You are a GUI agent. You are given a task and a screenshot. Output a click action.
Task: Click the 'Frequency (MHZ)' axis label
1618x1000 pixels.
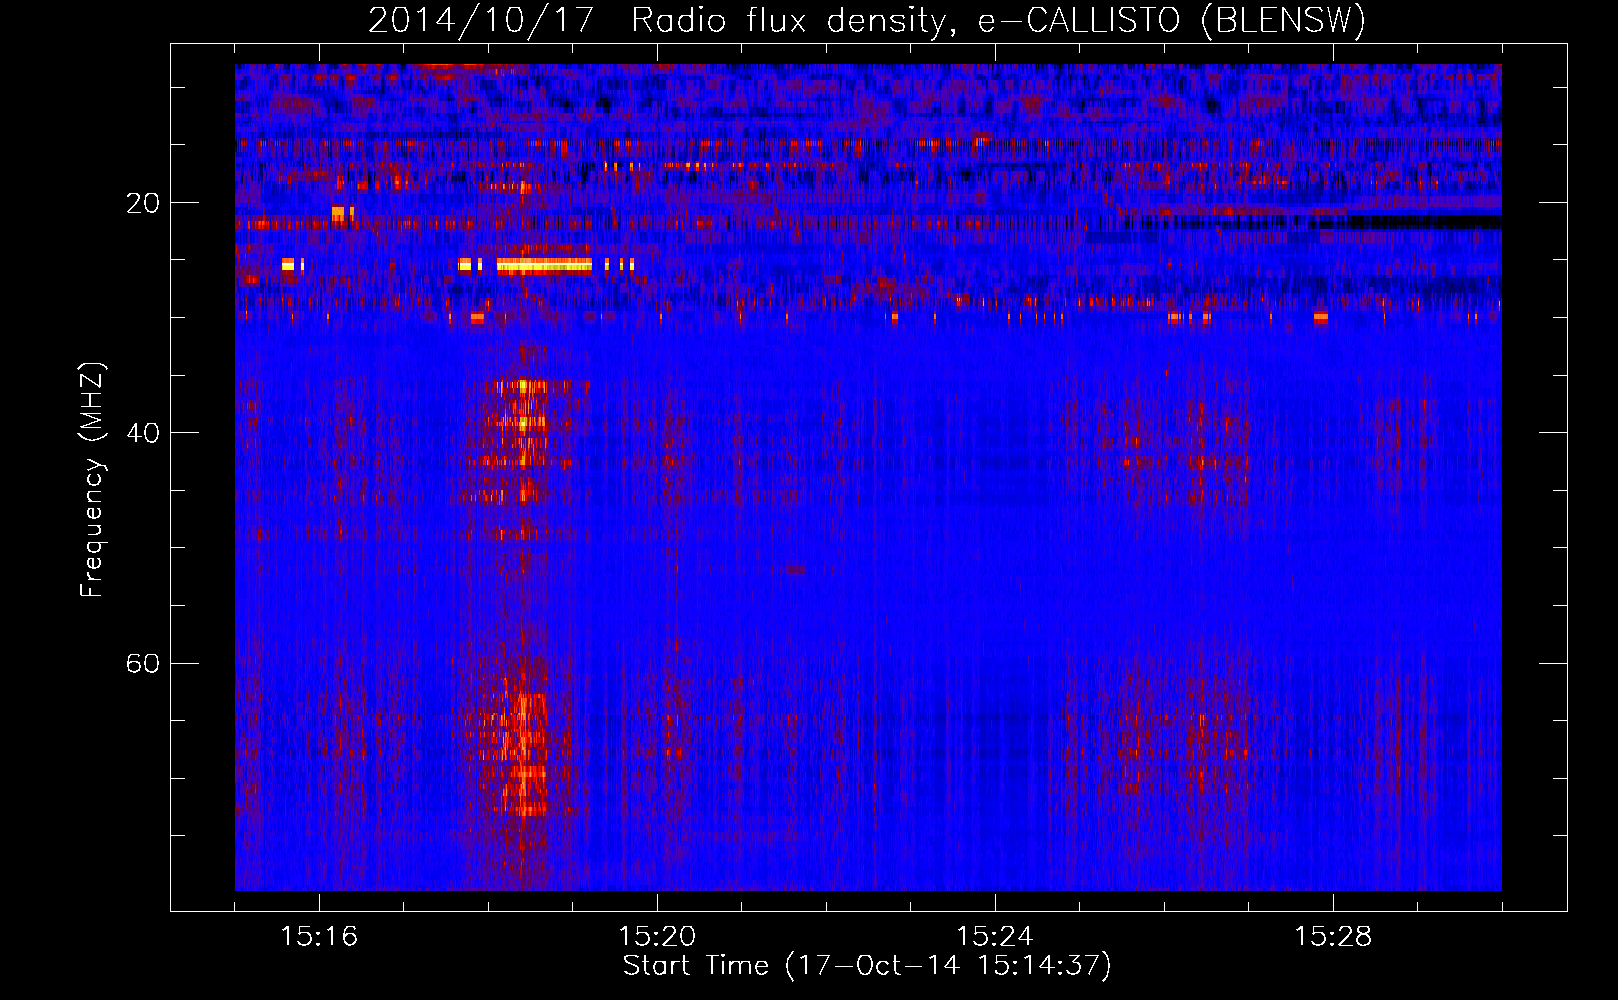(91, 480)
